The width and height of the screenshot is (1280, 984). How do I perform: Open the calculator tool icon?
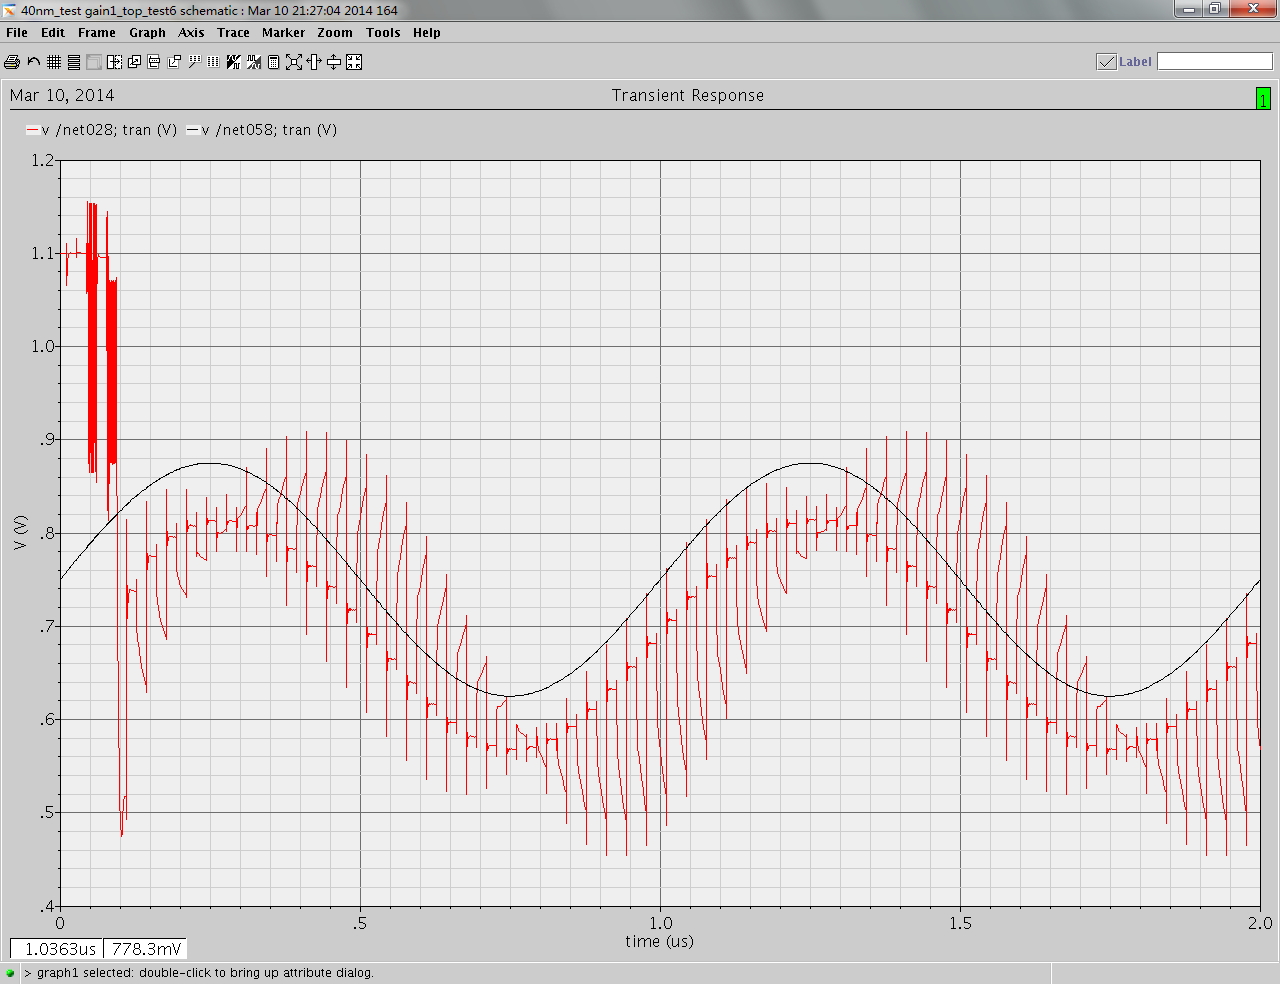(273, 62)
